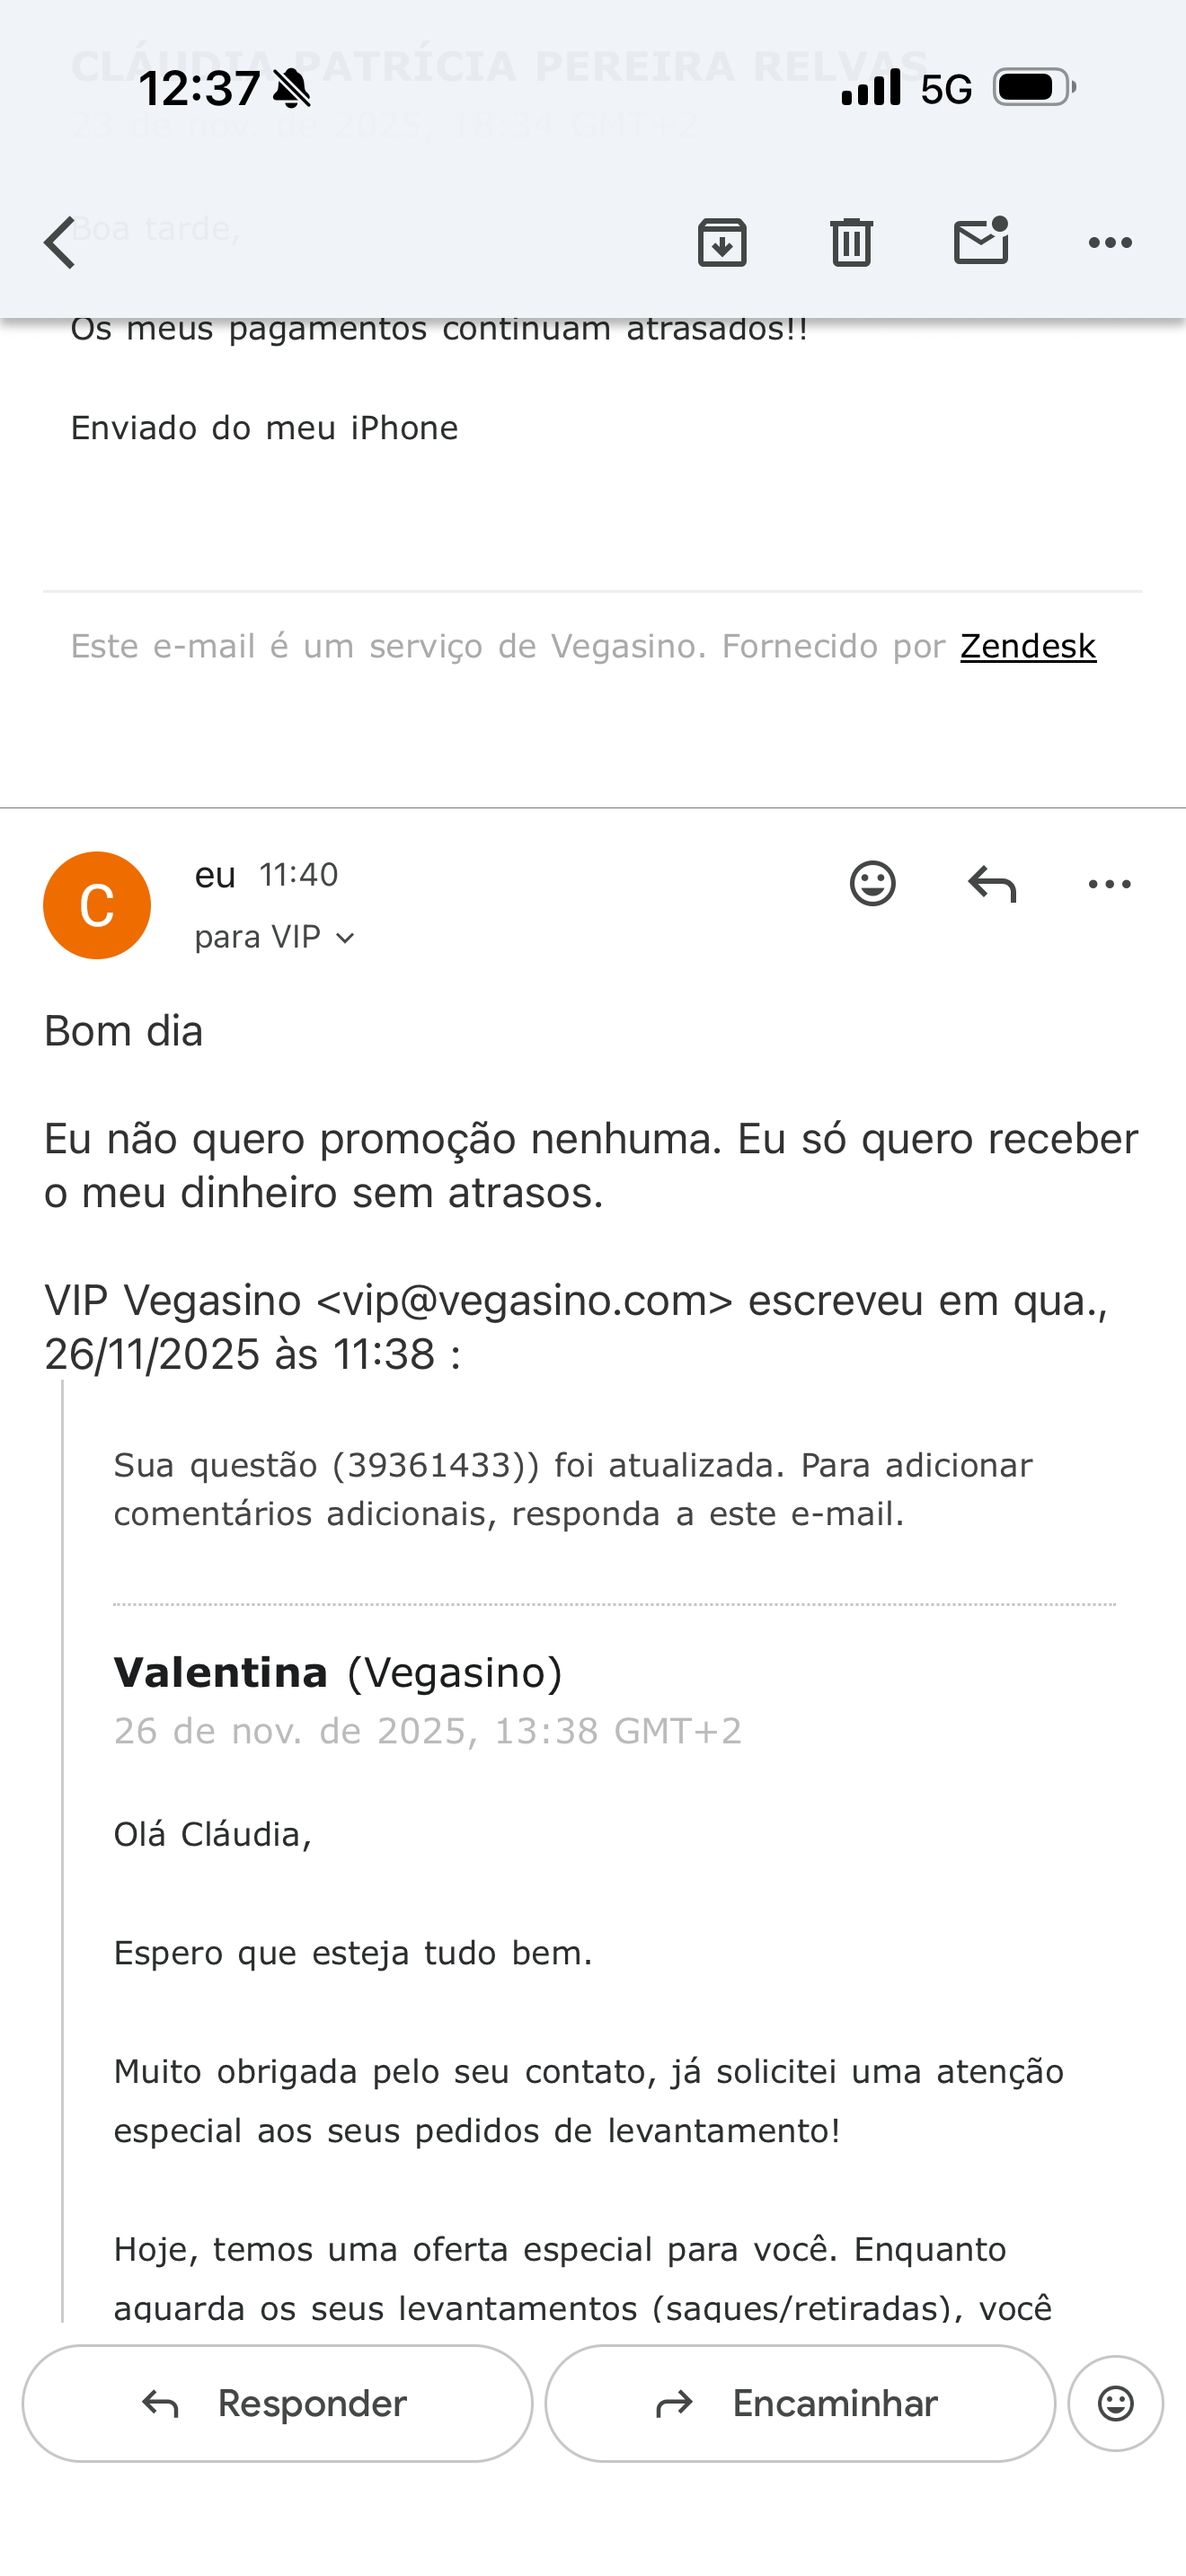Tap the emoji reaction button at bottom

pyautogui.click(x=1115, y=2403)
